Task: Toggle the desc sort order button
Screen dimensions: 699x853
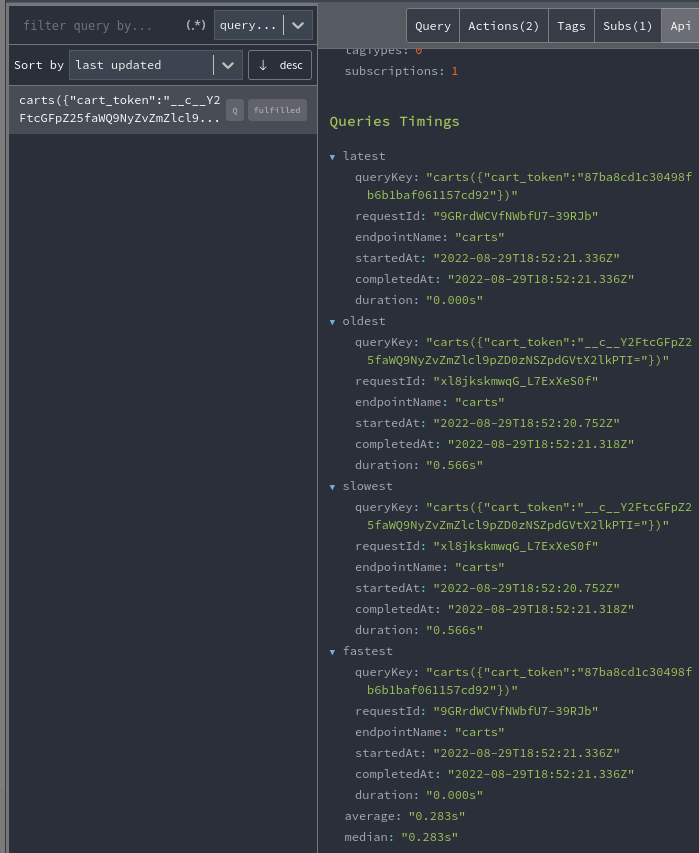Action: click(280, 65)
